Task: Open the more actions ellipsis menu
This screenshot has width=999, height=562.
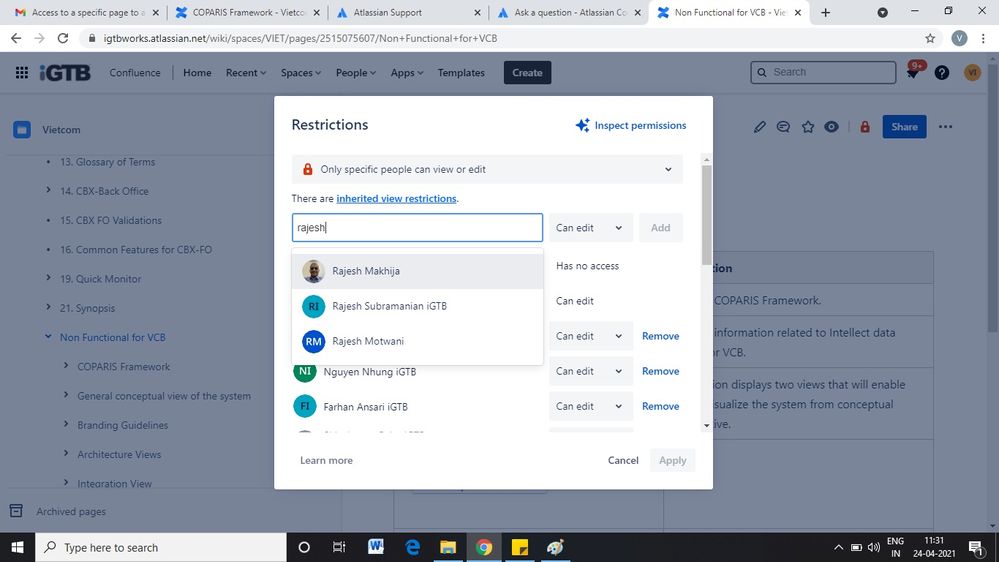Action: pos(945,127)
